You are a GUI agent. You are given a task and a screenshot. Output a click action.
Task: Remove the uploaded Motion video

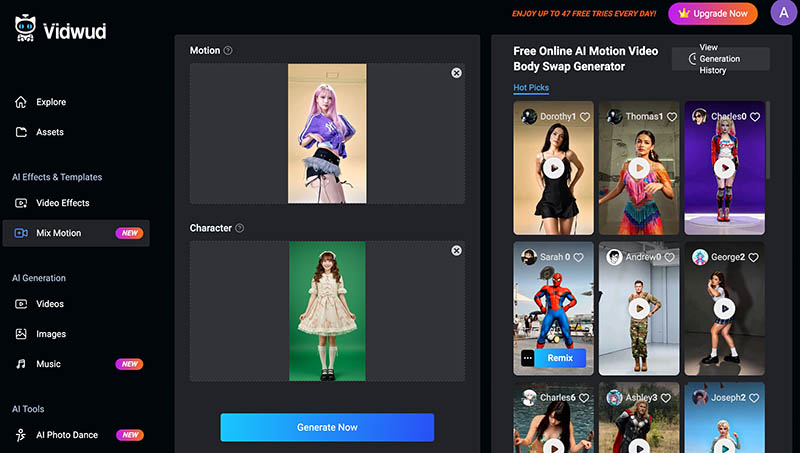[x=456, y=73]
